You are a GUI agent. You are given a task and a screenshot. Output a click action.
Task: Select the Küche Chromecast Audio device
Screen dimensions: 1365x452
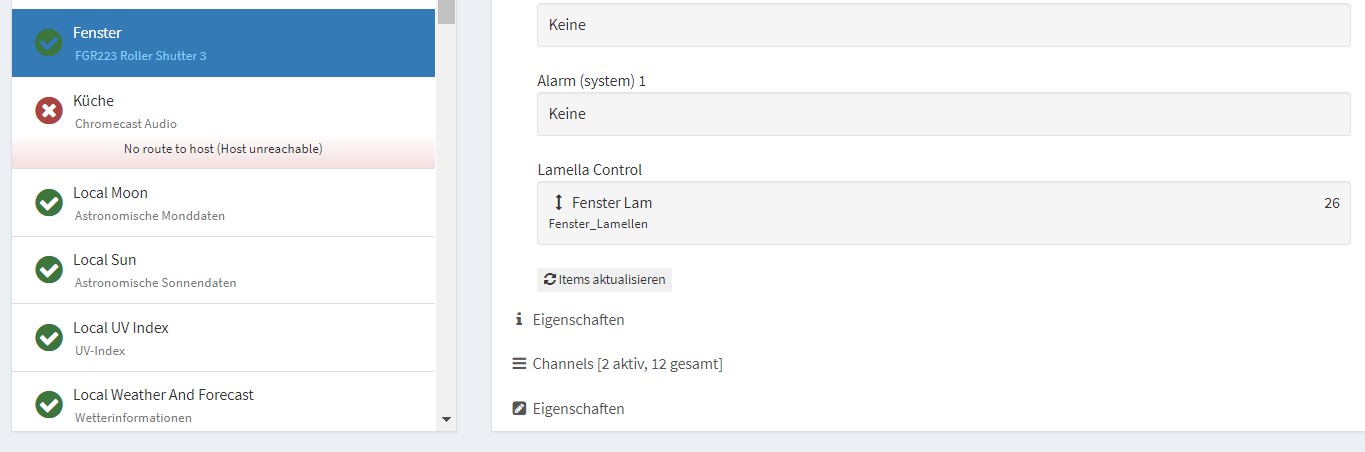[x=224, y=123]
